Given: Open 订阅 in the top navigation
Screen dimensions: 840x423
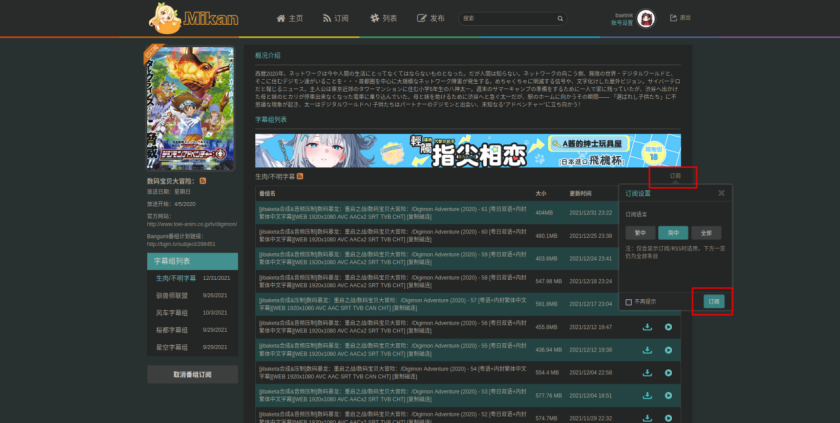Looking at the screenshot, I should pos(336,18).
